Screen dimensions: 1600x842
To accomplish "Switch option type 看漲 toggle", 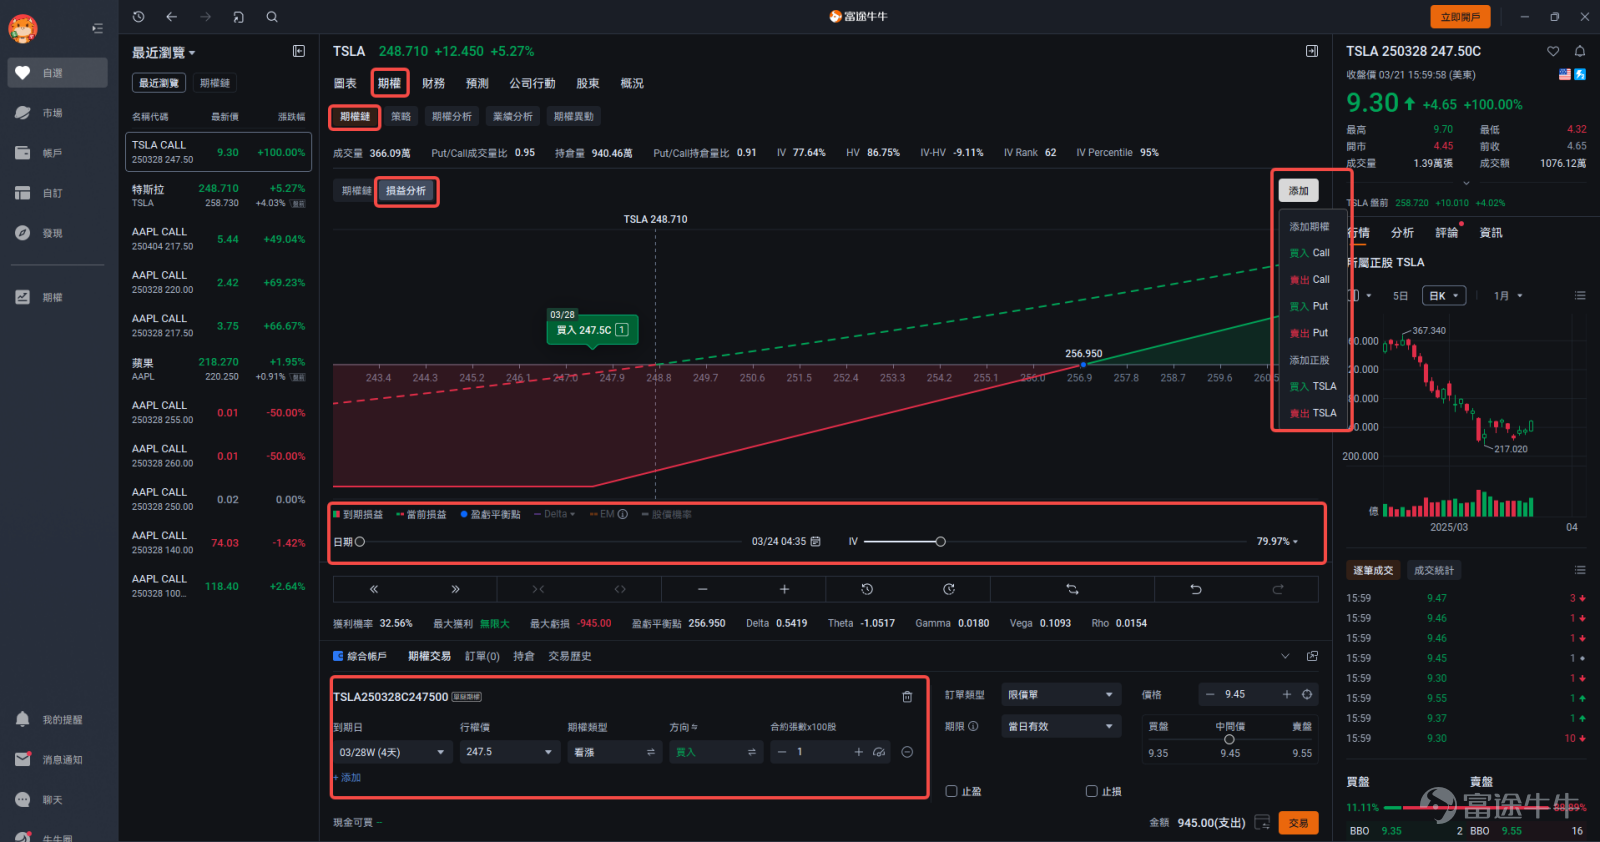I will pyautogui.click(x=614, y=752).
